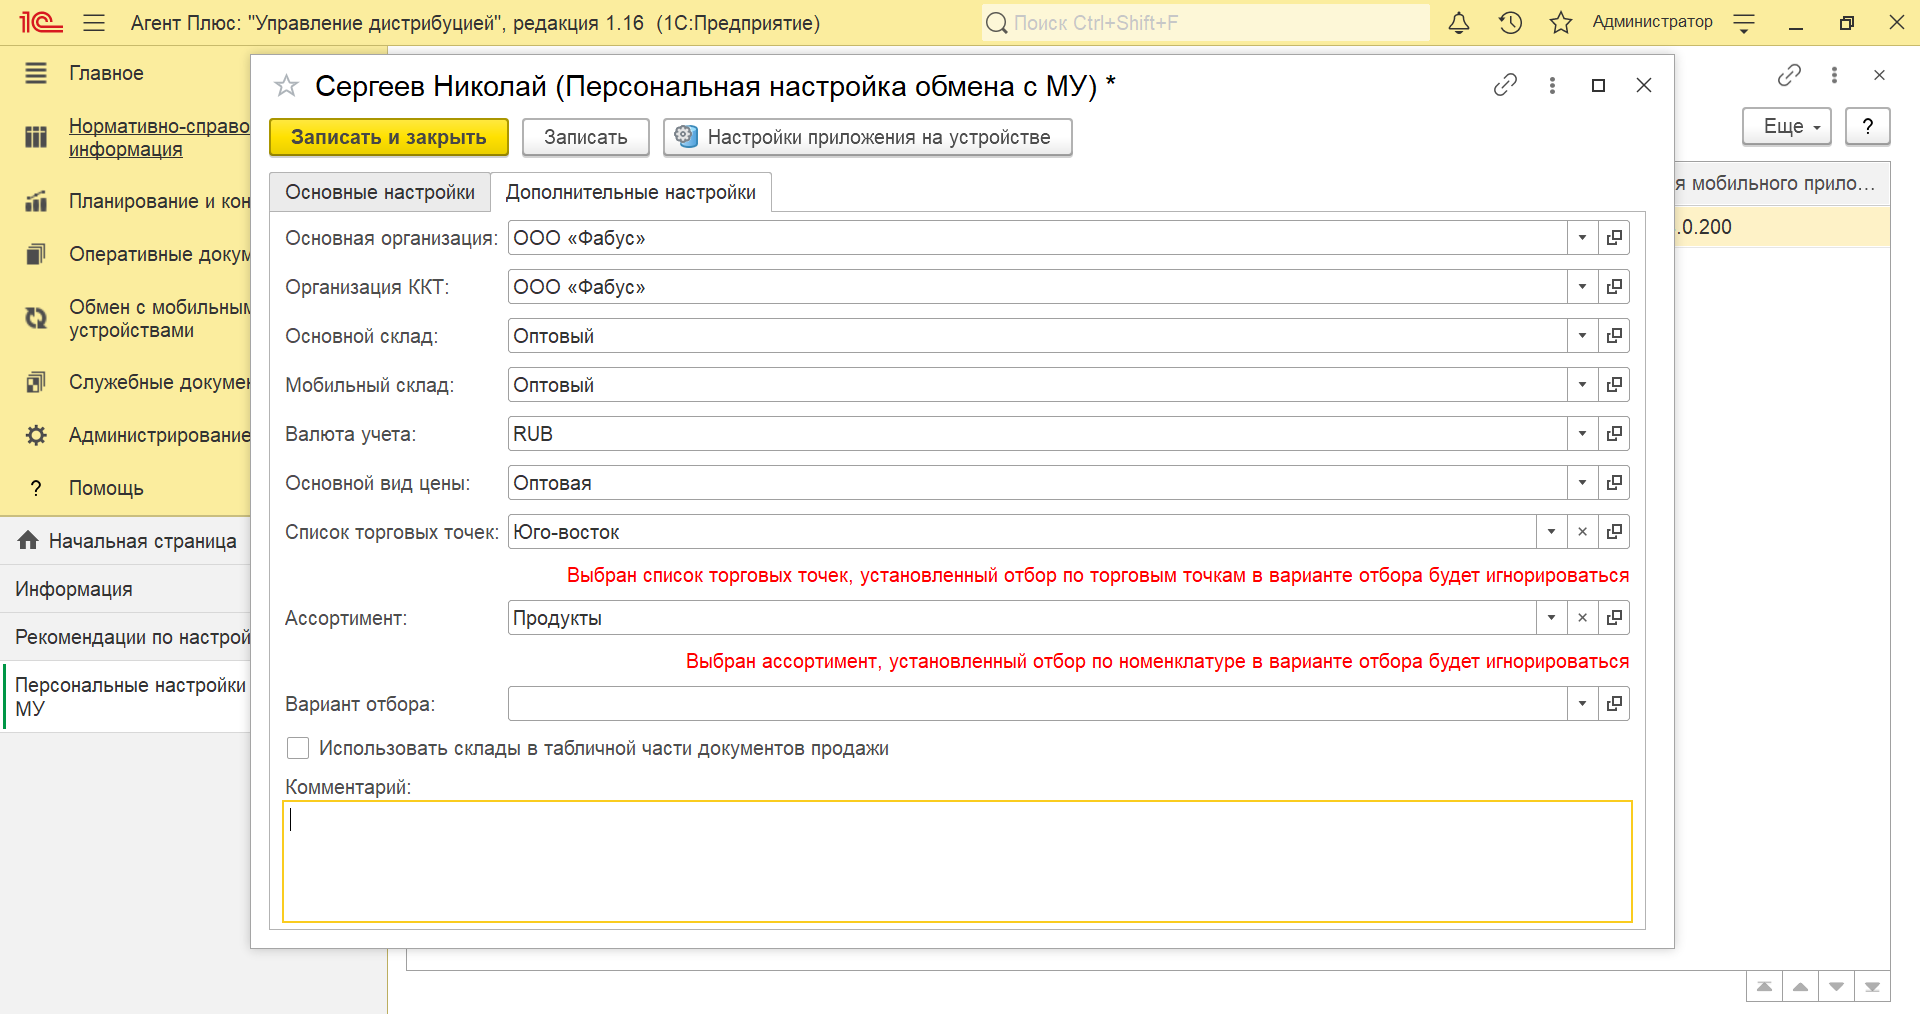Image resolution: width=1920 pixels, height=1014 pixels.
Task: Open three dots menu in background window
Action: 1834,74
